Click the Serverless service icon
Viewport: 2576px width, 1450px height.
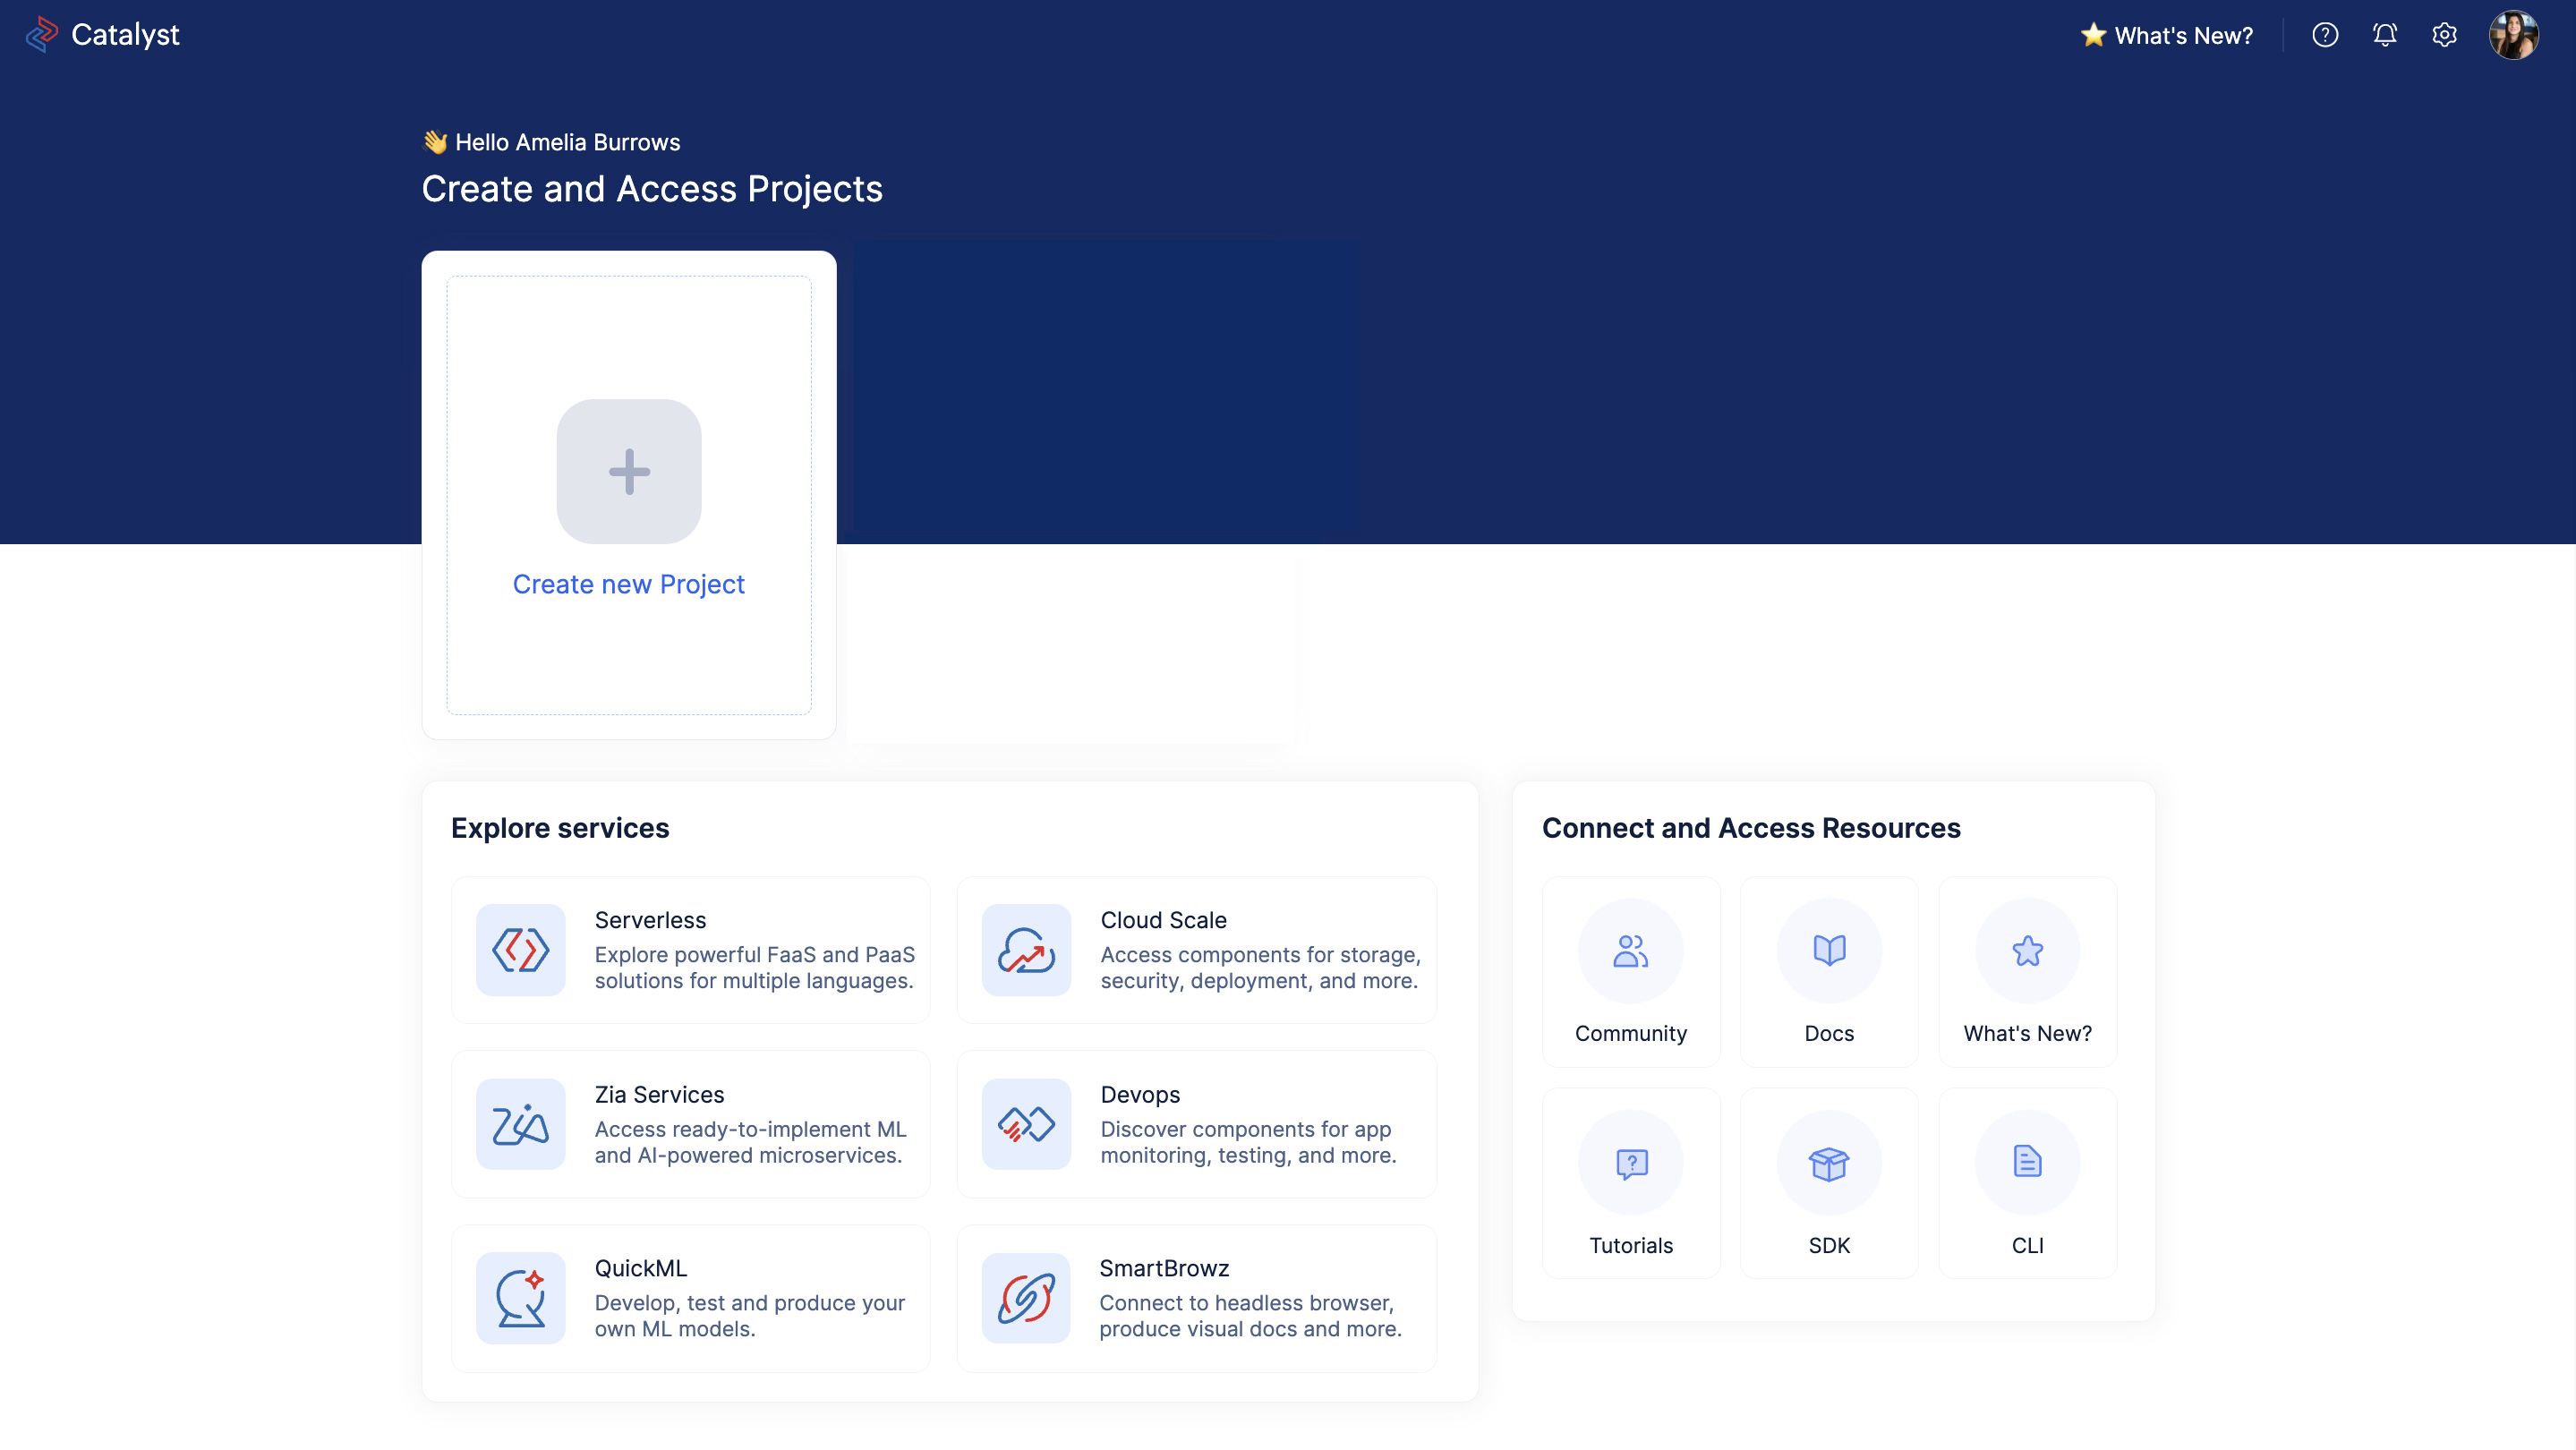pos(524,950)
